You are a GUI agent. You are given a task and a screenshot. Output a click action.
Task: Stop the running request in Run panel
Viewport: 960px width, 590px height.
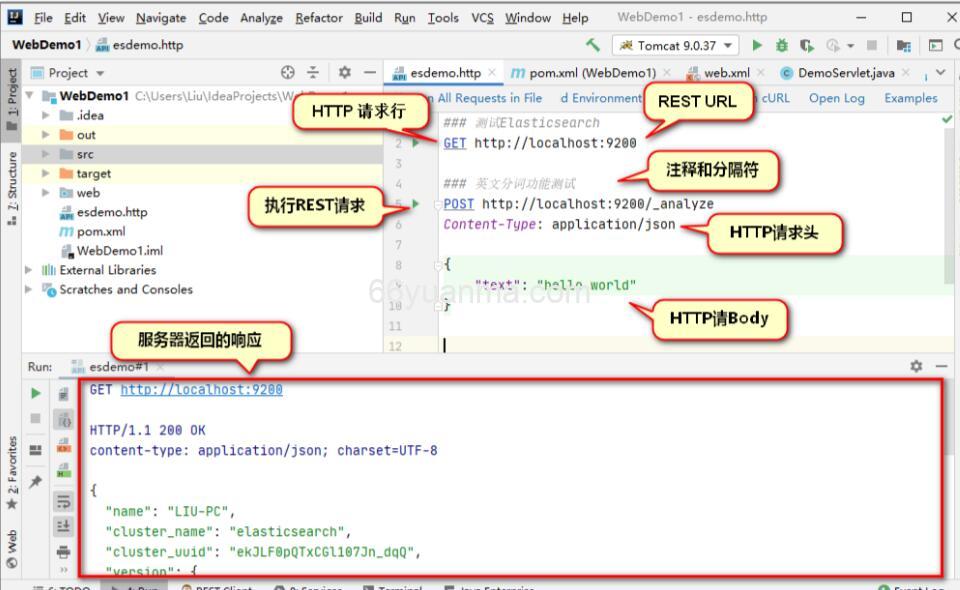(x=36, y=416)
